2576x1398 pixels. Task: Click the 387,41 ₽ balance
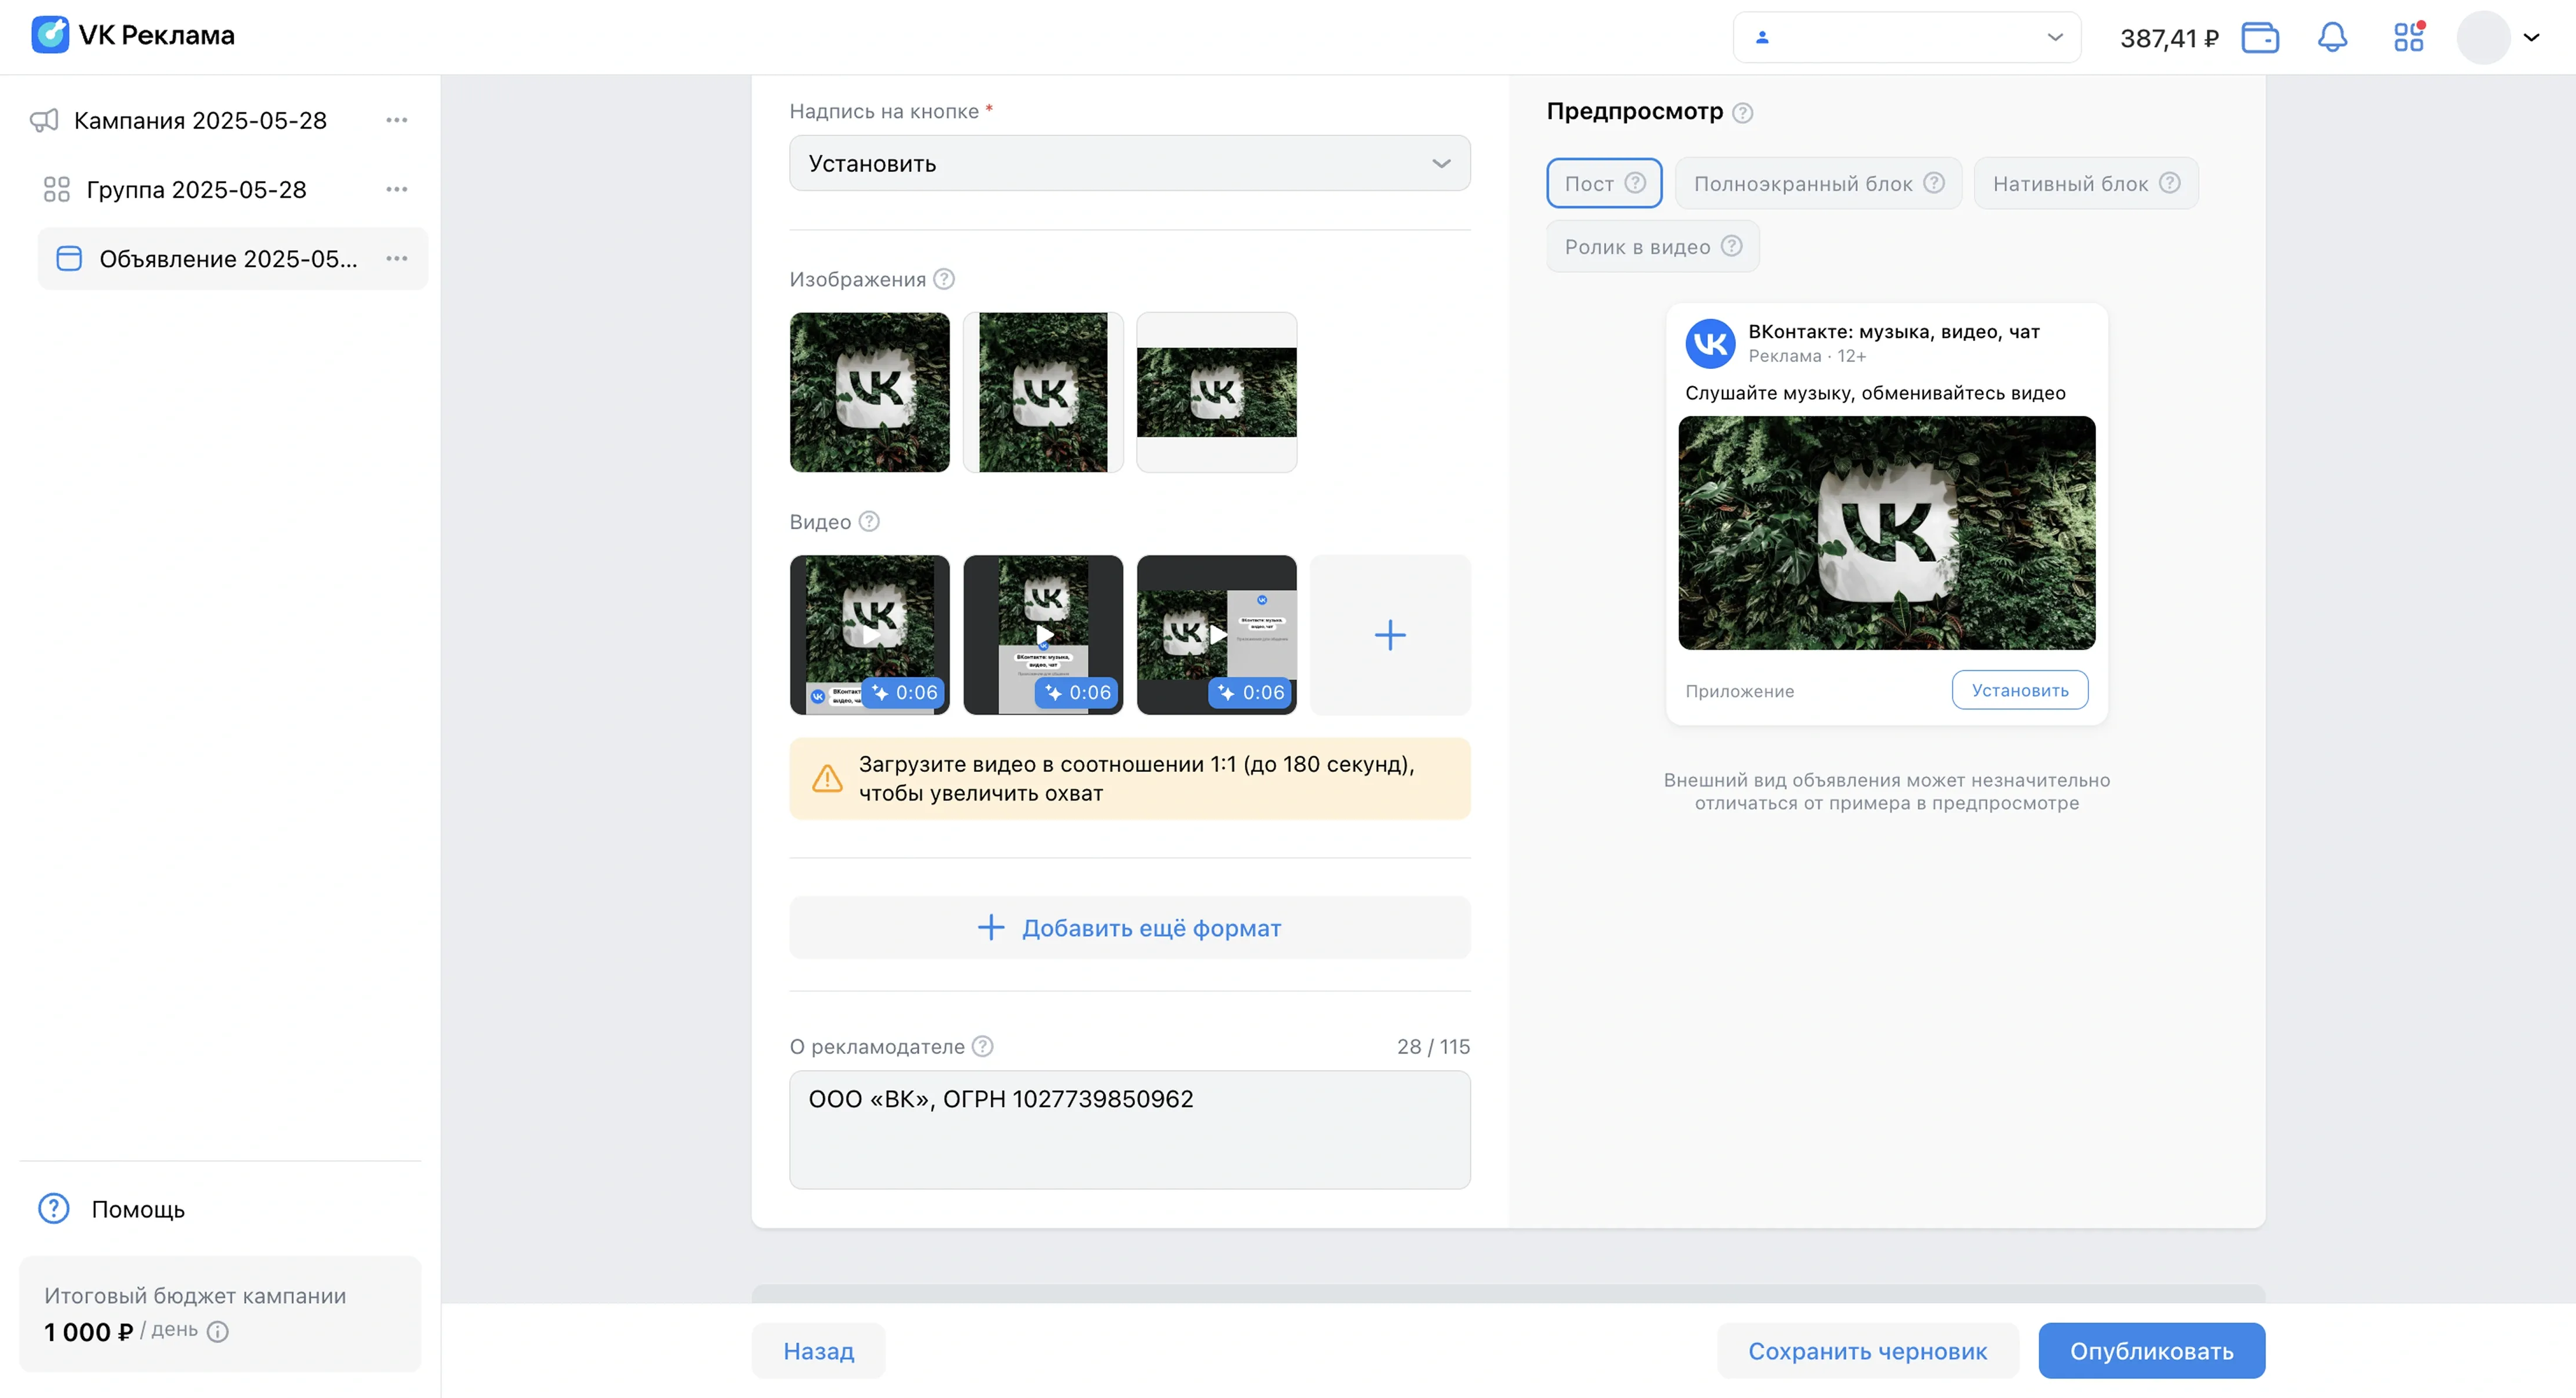(2168, 38)
